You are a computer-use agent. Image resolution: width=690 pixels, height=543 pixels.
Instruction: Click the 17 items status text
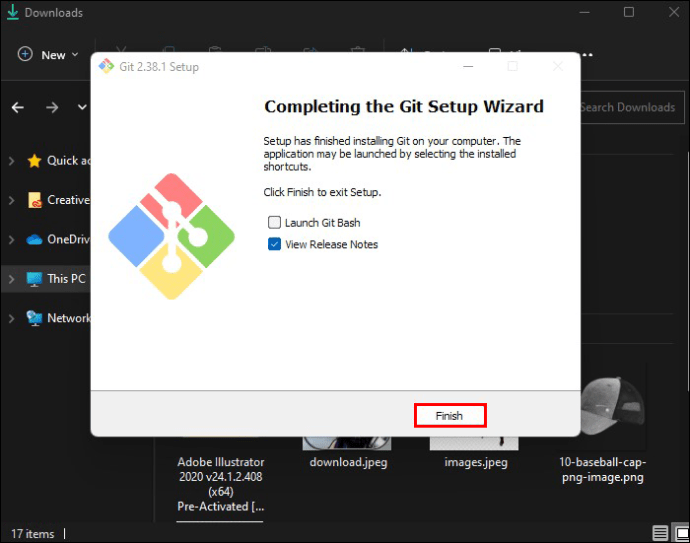(33, 534)
